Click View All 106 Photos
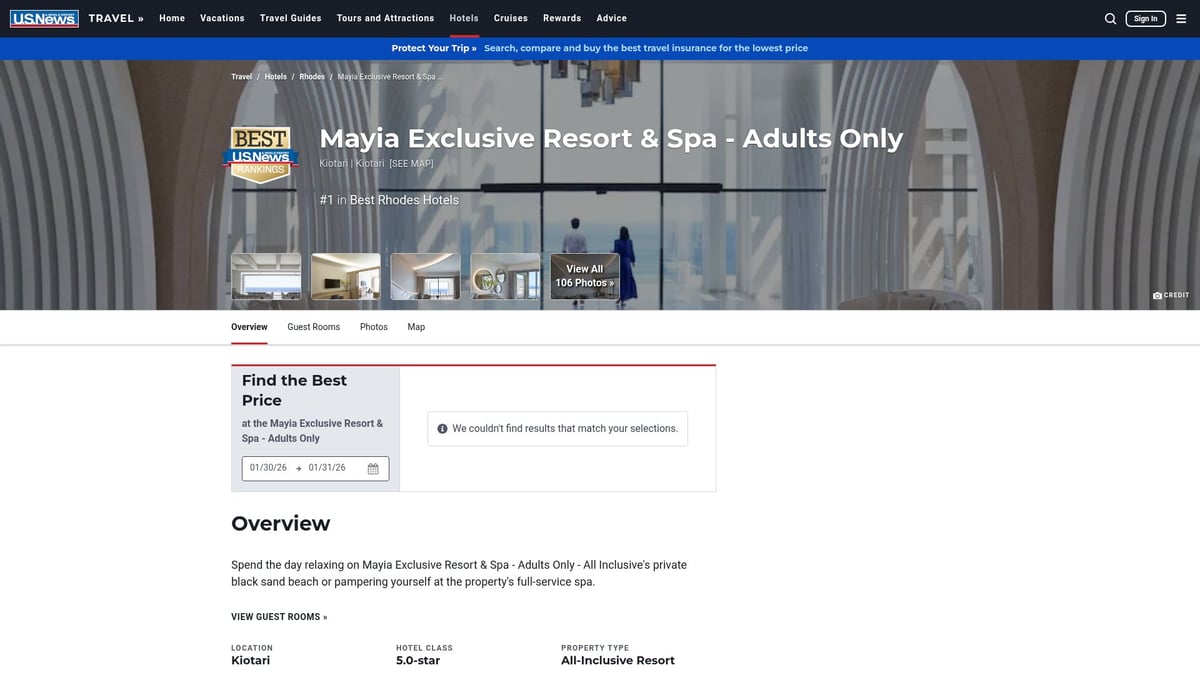 [x=584, y=275]
